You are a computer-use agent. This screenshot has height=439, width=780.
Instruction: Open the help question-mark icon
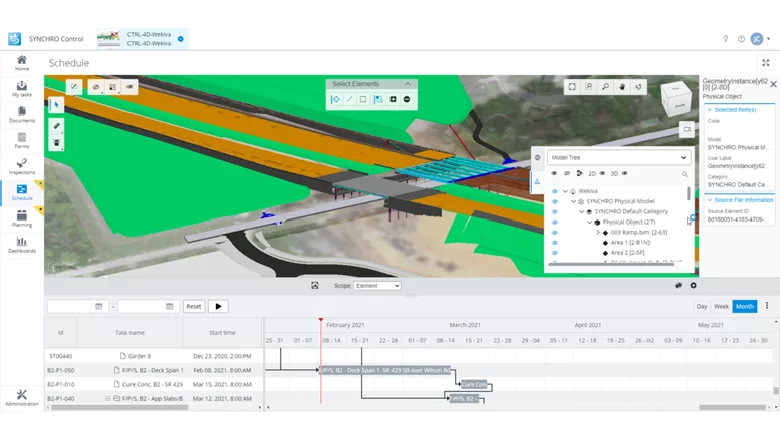point(741,39)
